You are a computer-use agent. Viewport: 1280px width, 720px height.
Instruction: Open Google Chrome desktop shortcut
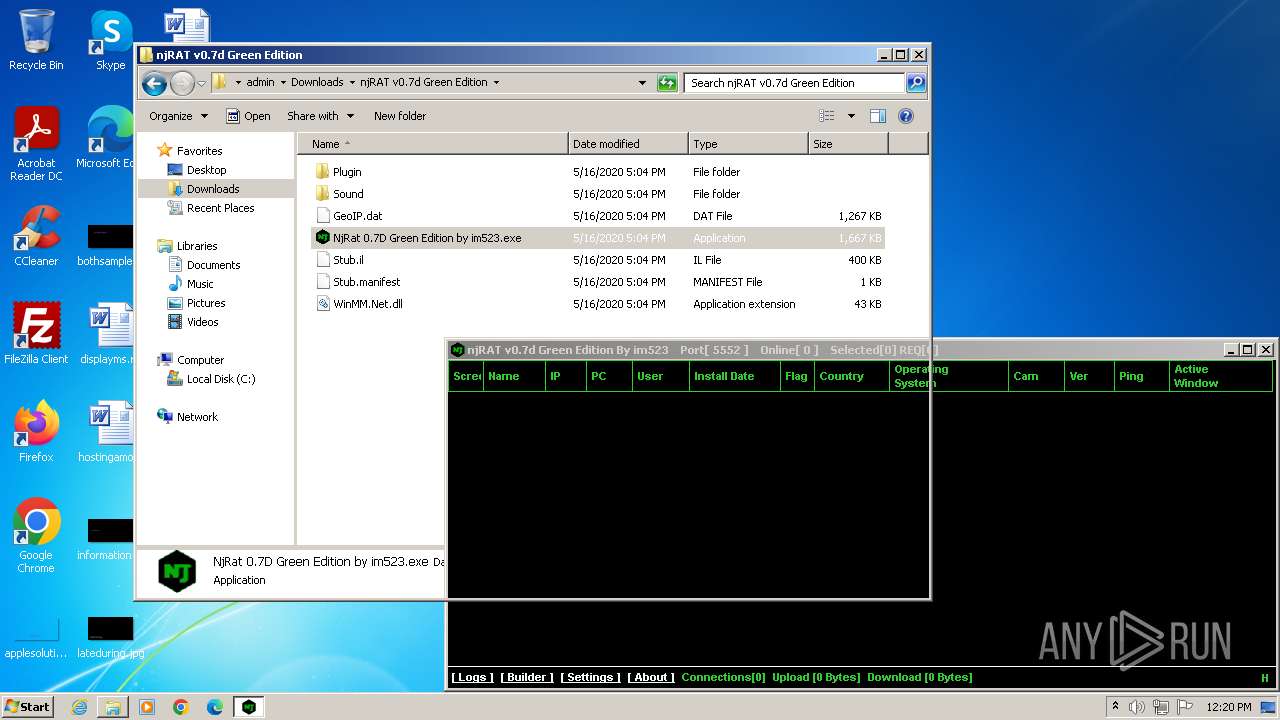pyautogui.click(x=36, y=536)
